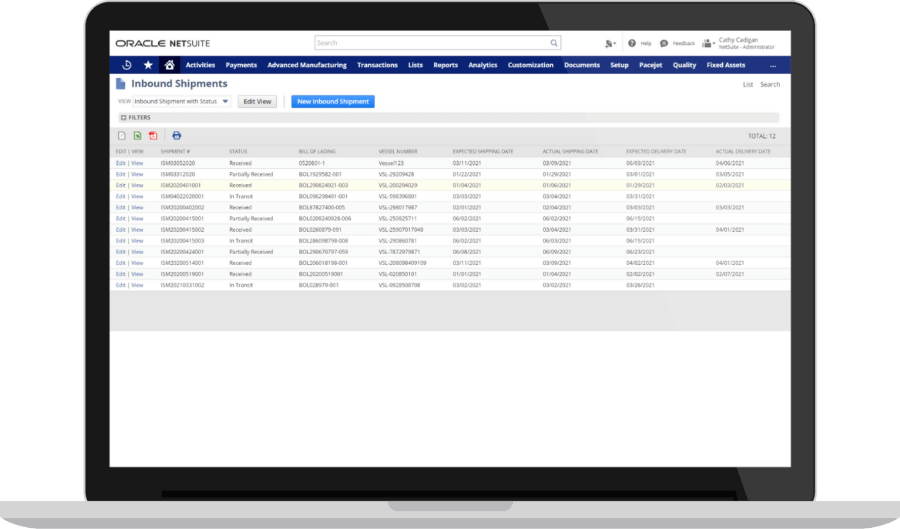Click the search magnifier icon
The width and height of the screenshot is (900, 529).
tap(554, 43)
